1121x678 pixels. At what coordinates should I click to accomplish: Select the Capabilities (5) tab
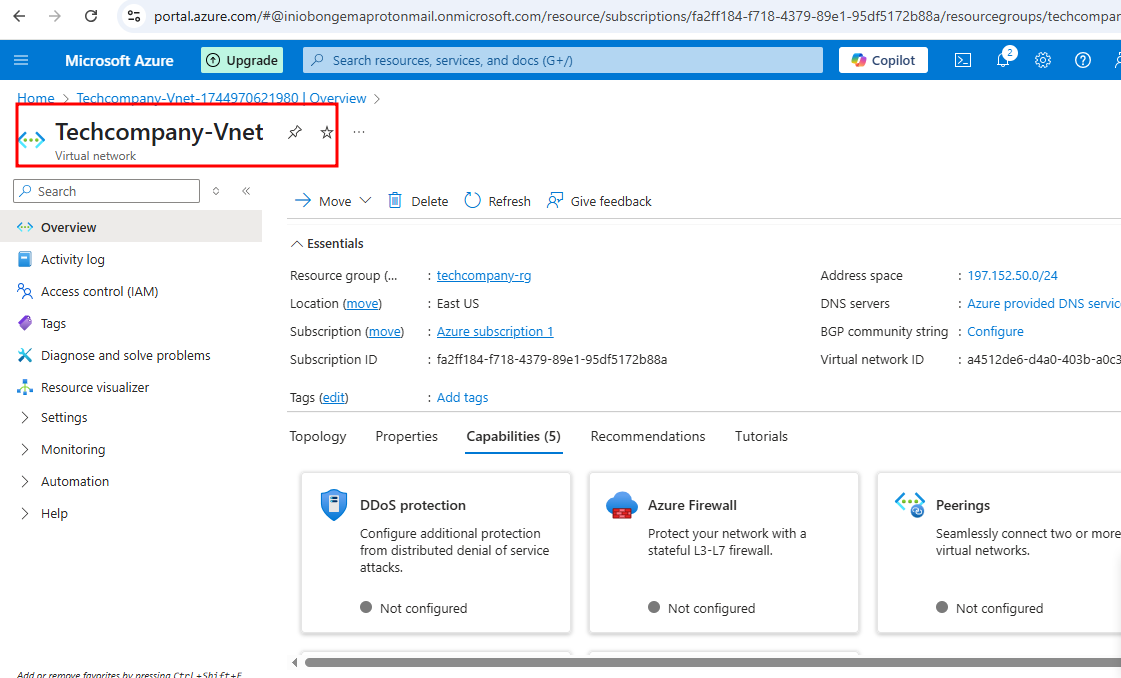coord(513,436)
